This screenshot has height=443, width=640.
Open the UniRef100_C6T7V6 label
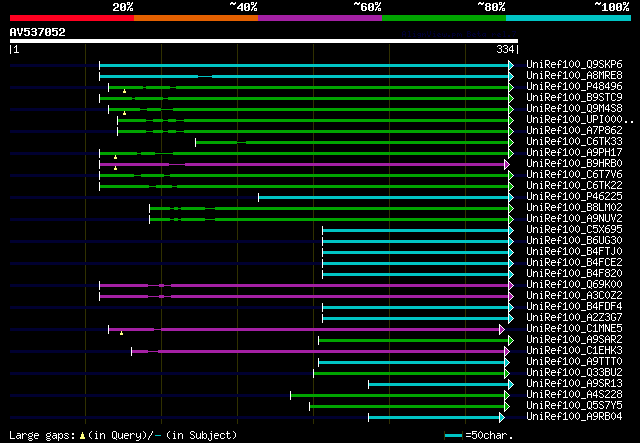point(574,175)
